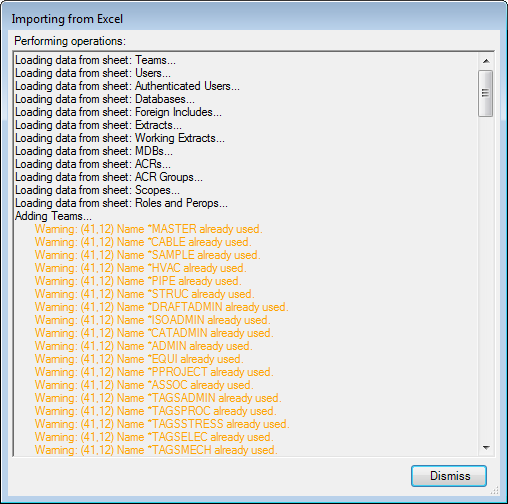Select the 'Loading data from sheet: Teams...' line
The width and height of the screenshot is (508, 504).
95,60
